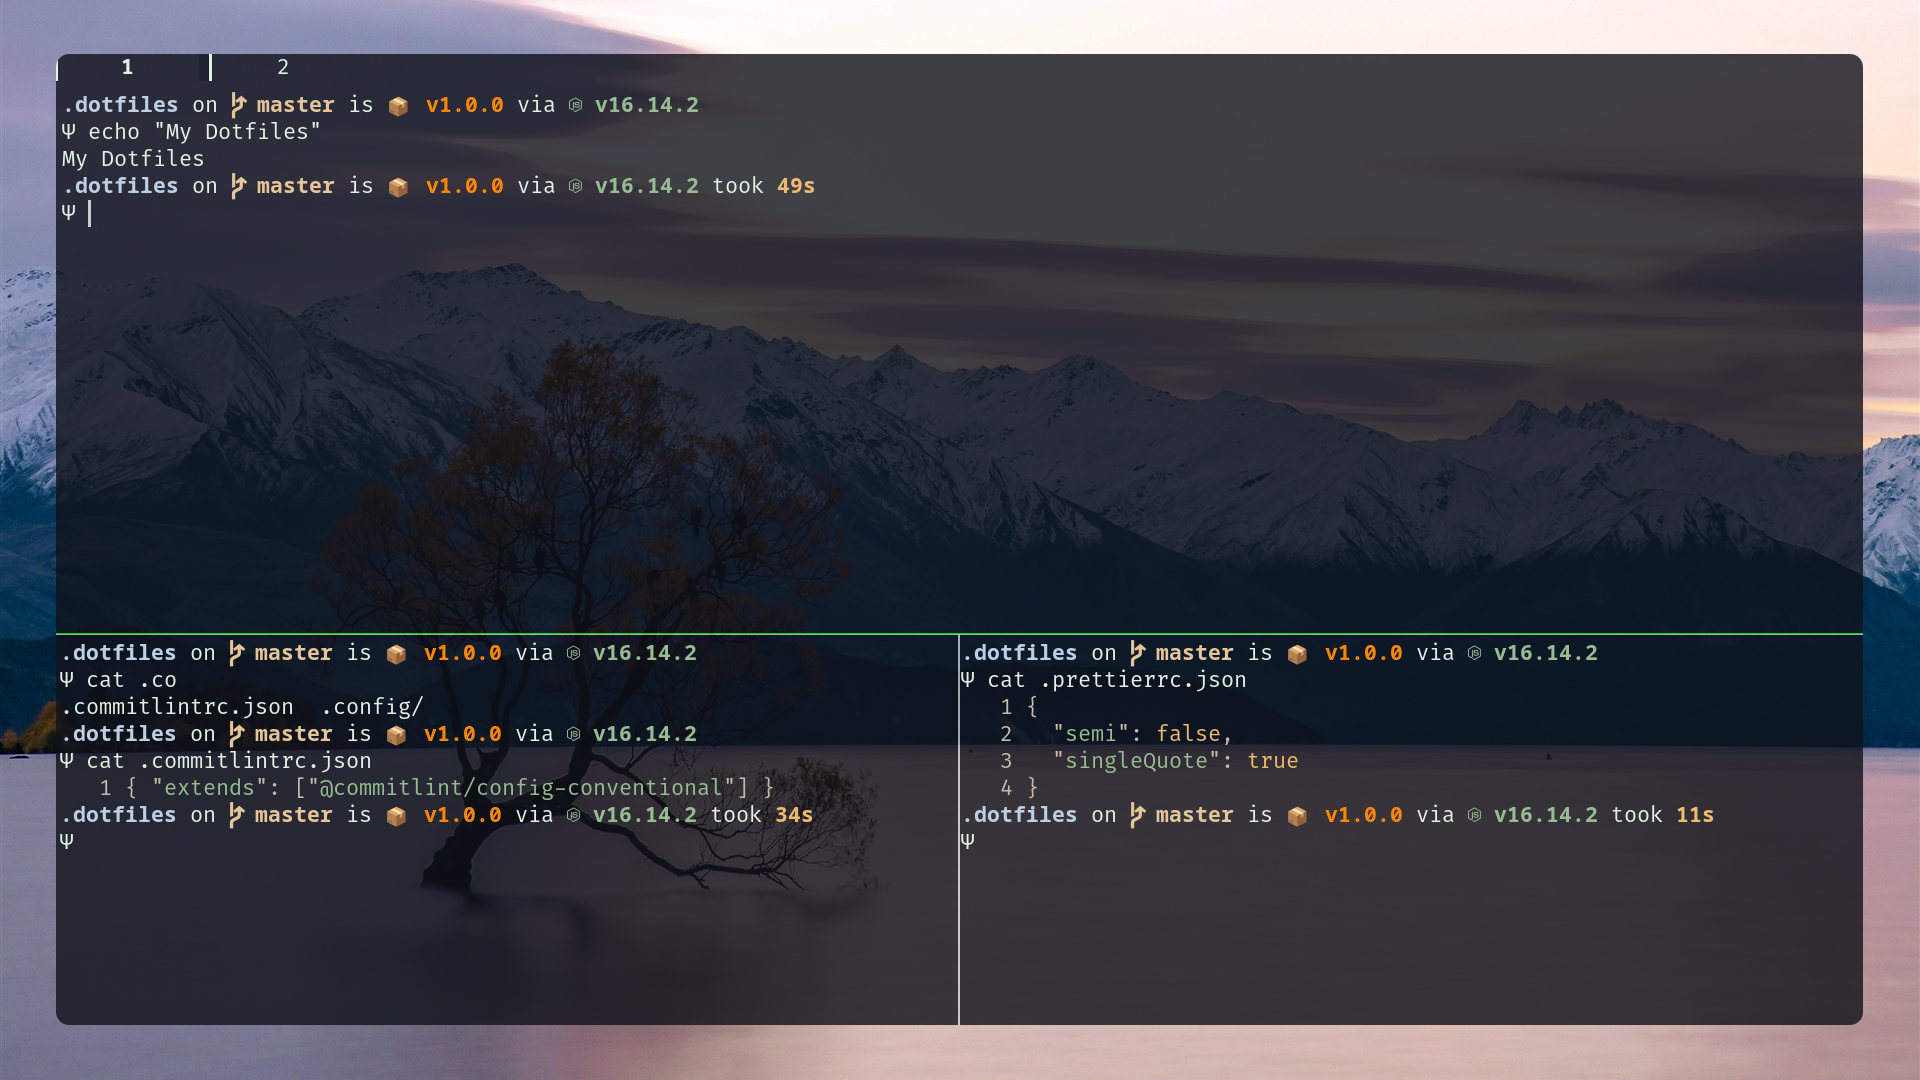Click the 'true' value of singleQuote
Screen dimensions: 1920x1080
1273,761
